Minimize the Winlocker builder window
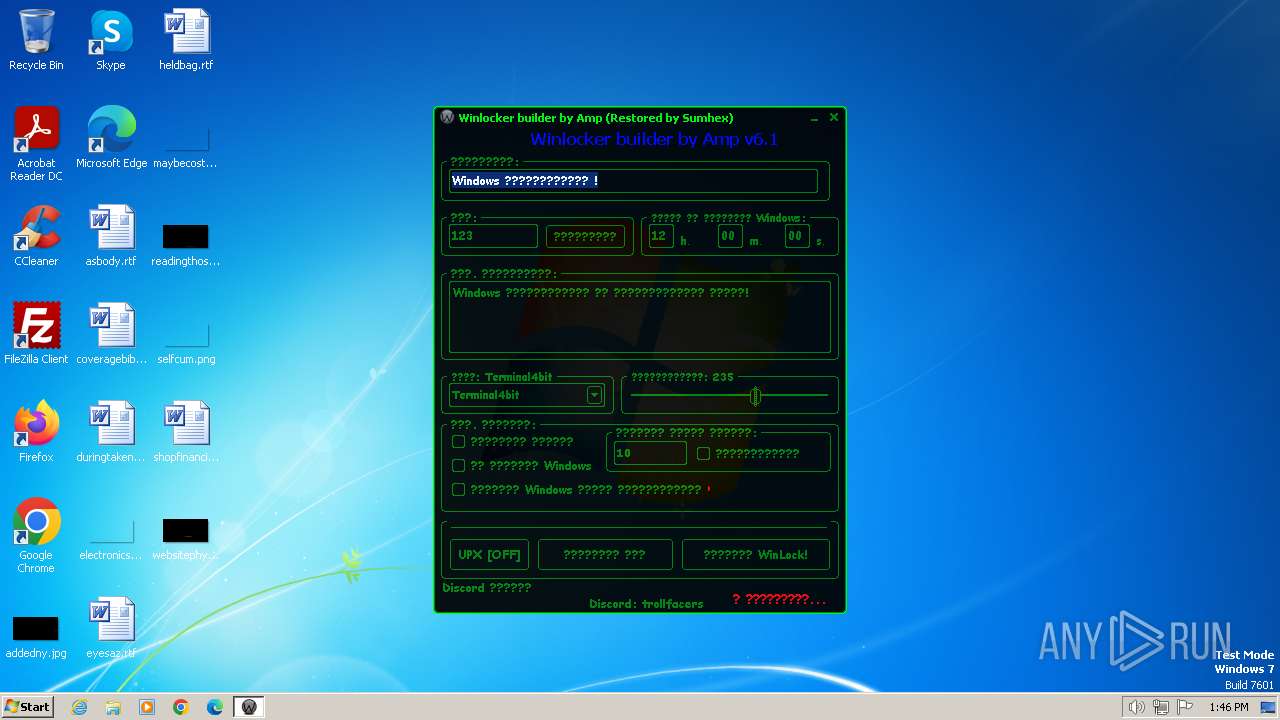This screenshot has height=720, width=1280. coord(815,118)
